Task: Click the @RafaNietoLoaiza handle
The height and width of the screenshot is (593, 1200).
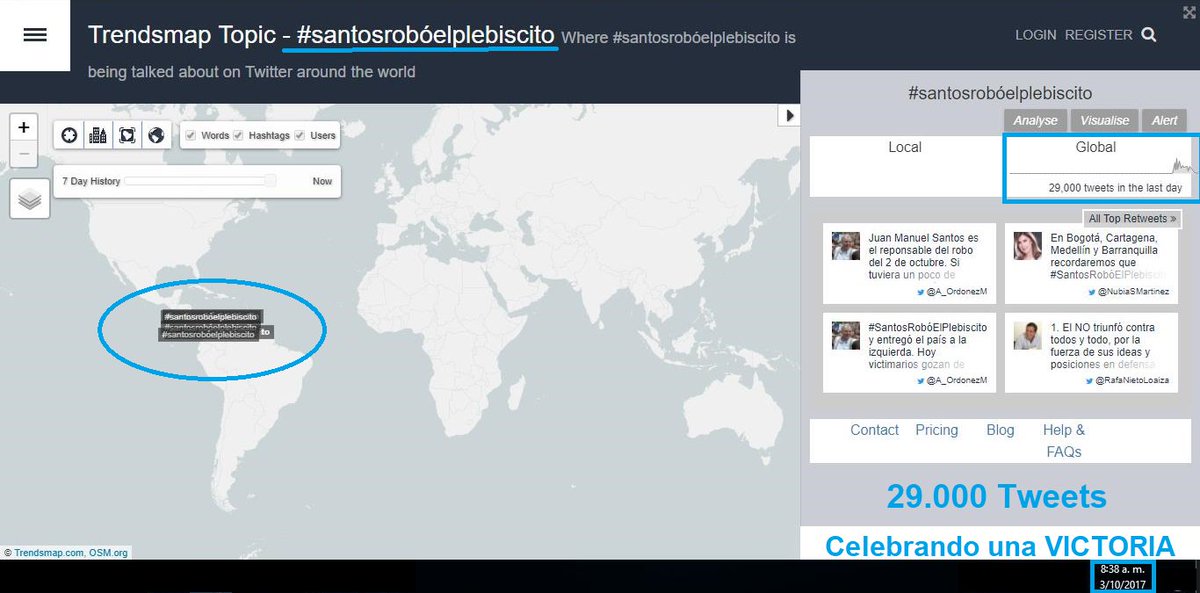Action: click(x=1131, y=381)
